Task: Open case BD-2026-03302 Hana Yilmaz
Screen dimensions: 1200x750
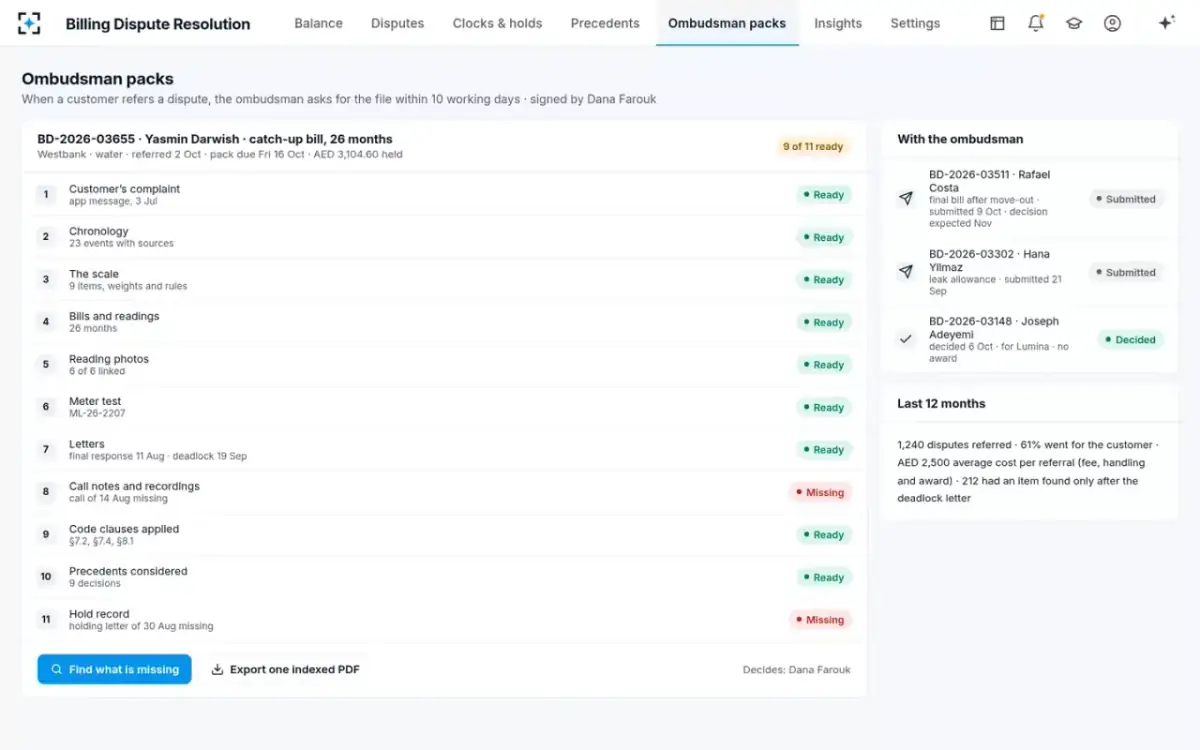Action: pyautogui.click(x=1029, y=272)
